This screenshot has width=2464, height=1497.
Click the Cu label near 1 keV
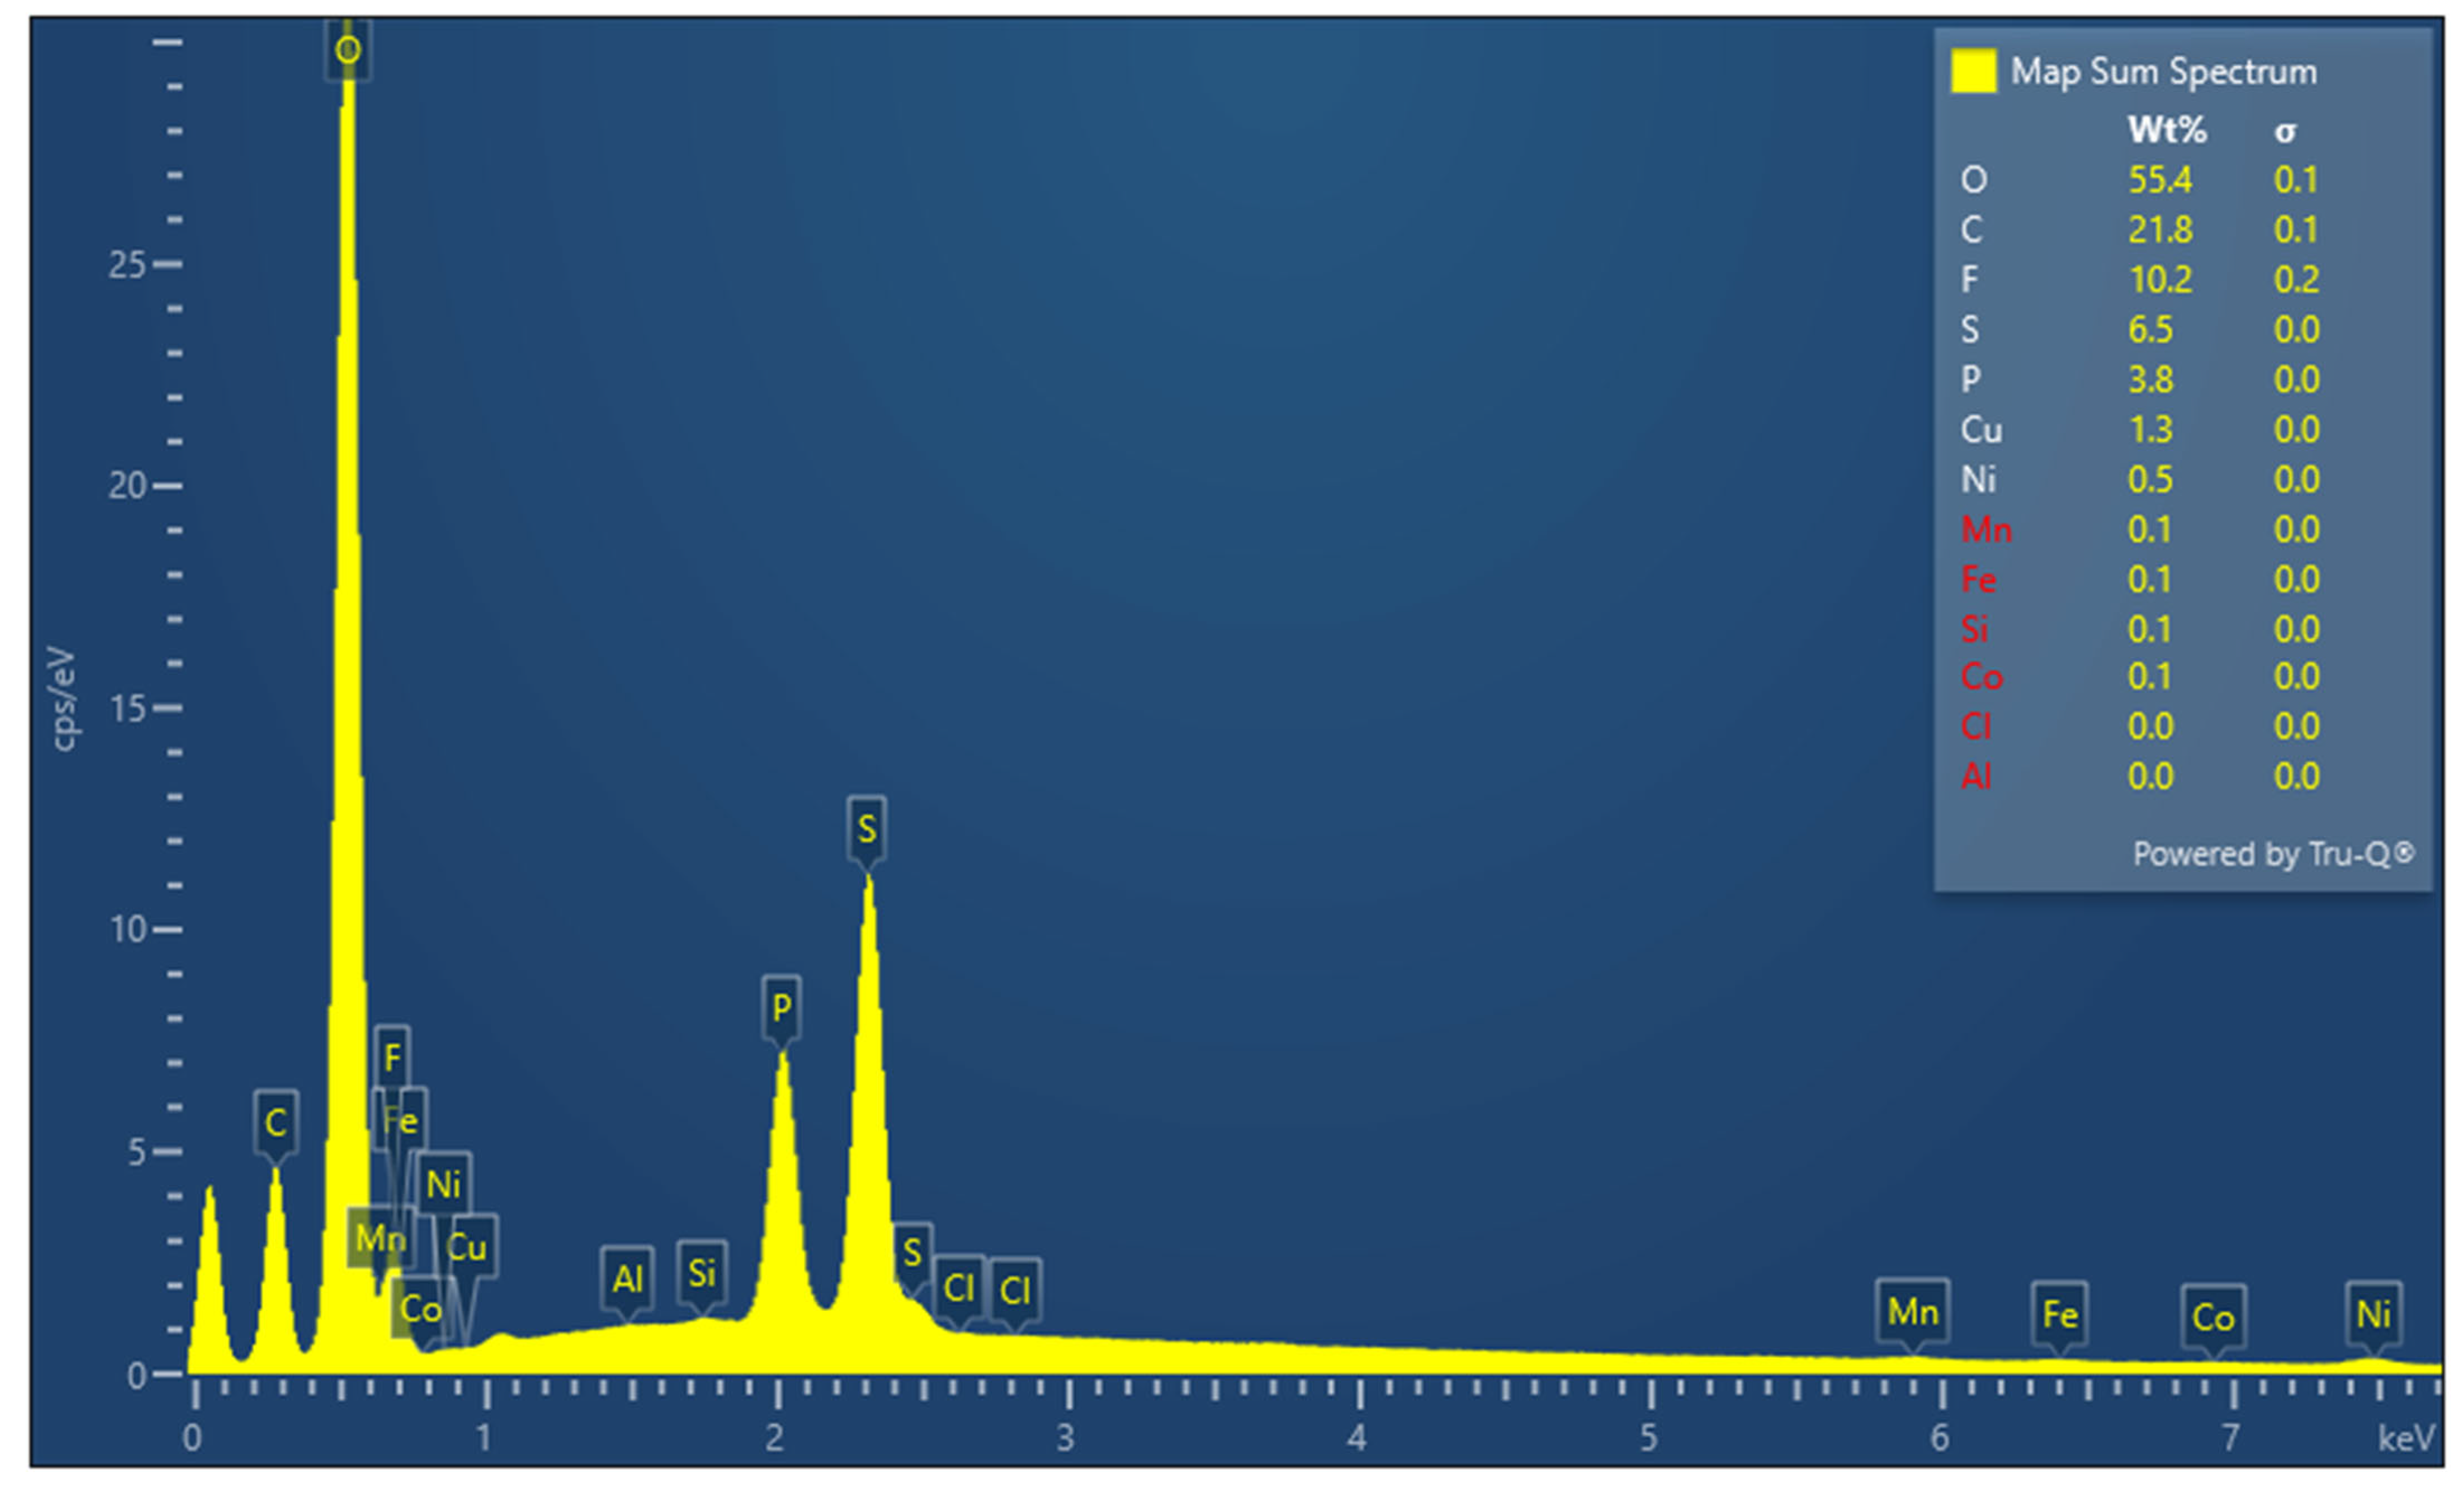pyautogui.click(x=467, y=1246)
